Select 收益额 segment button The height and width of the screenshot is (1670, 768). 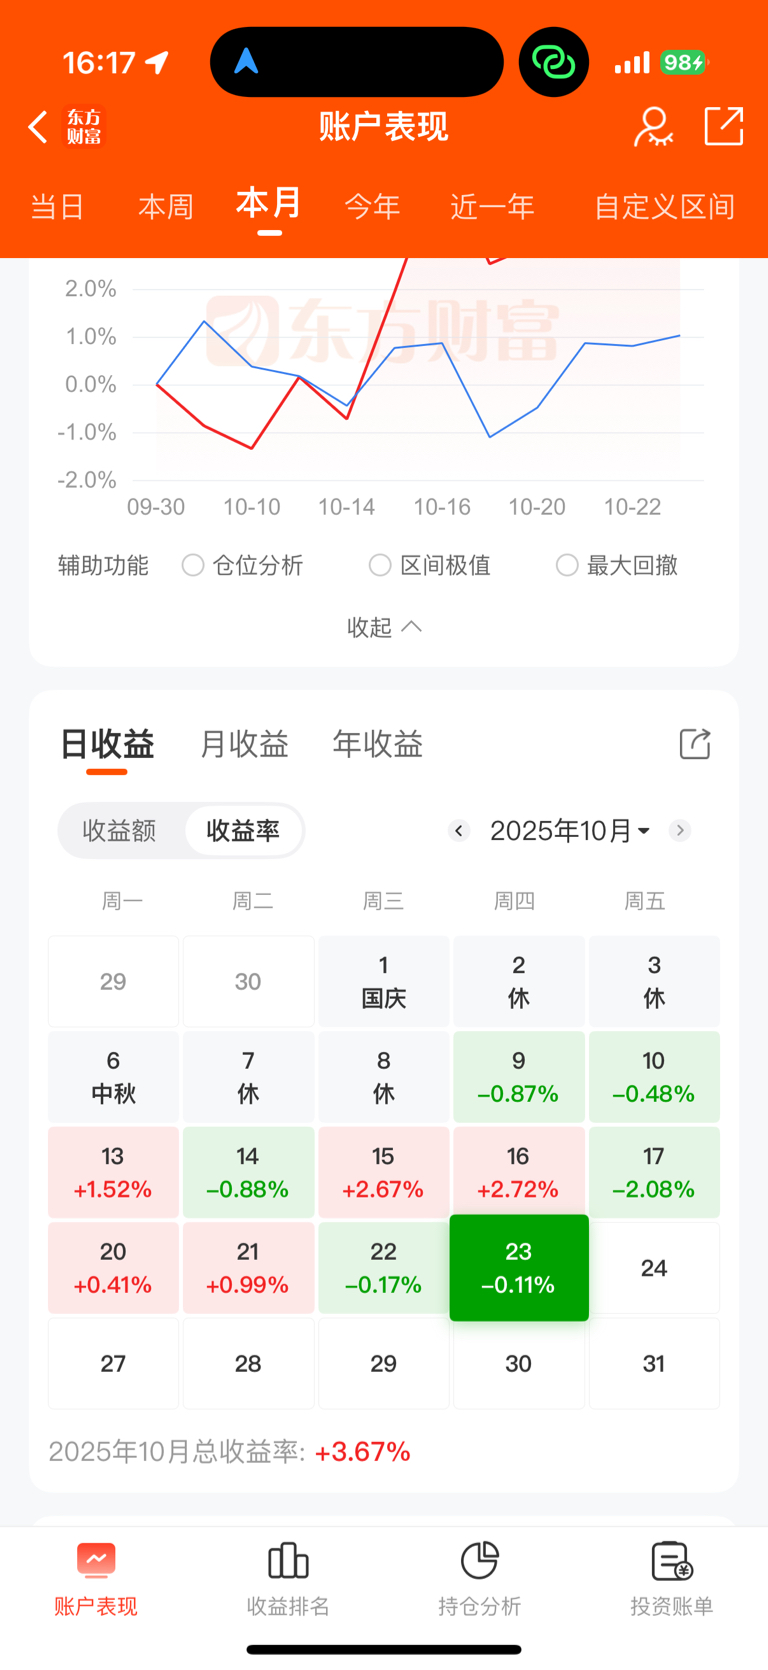(x=119, y=830)
